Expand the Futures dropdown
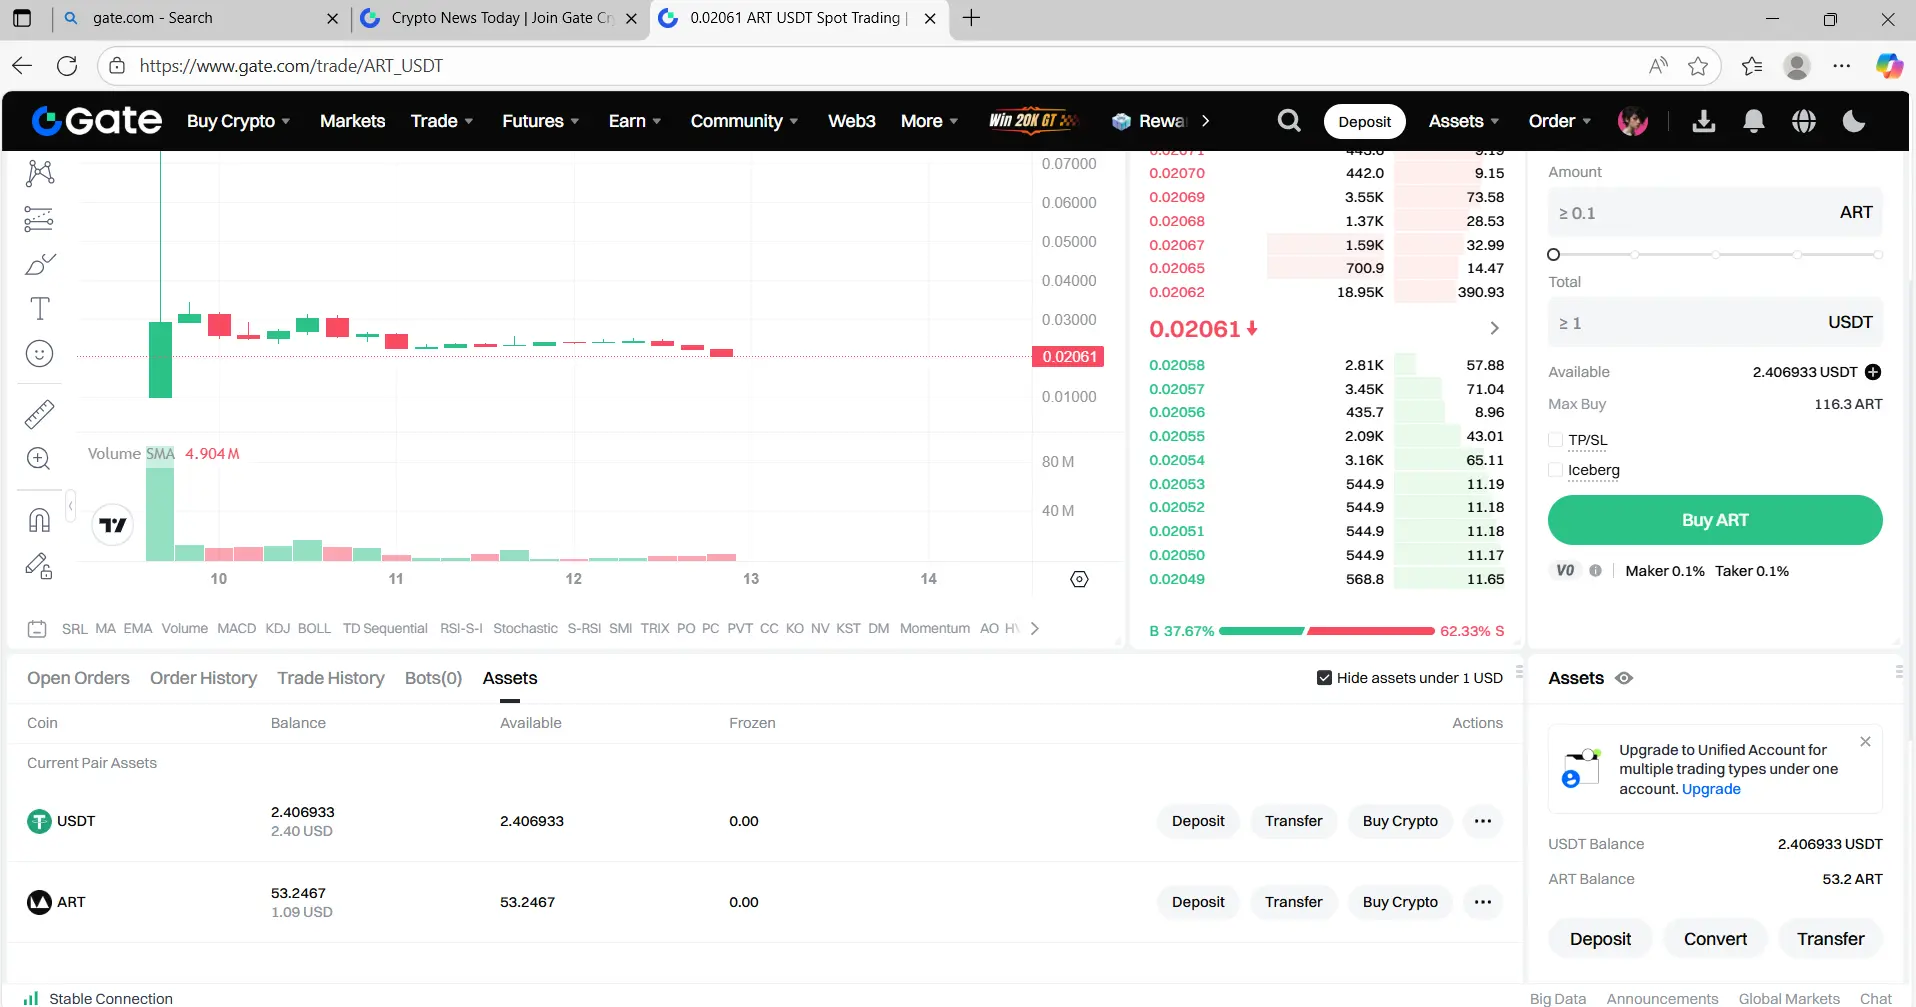The image size is (1916, 1007). point(540,121)
